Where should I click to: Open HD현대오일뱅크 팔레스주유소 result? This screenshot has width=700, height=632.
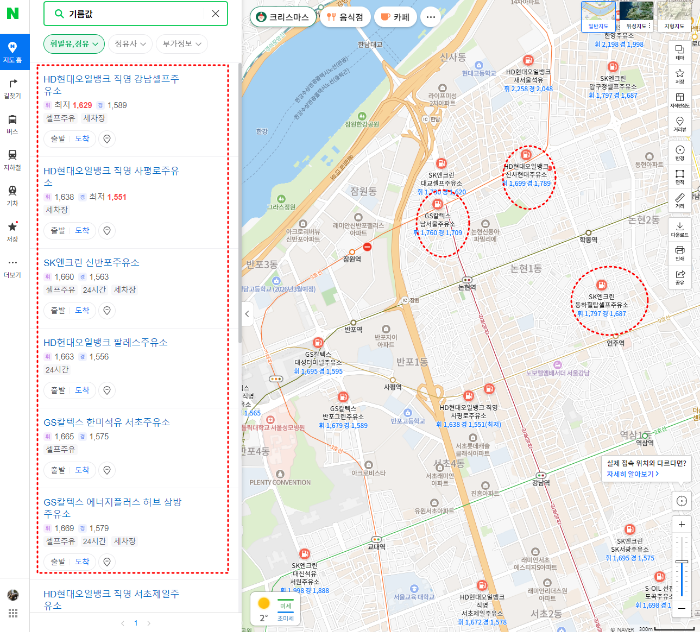pos(105,342)
